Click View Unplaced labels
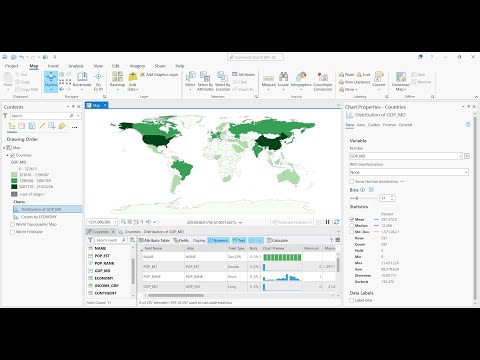Screen dimensions: 480x360 [x=354, y=82]
